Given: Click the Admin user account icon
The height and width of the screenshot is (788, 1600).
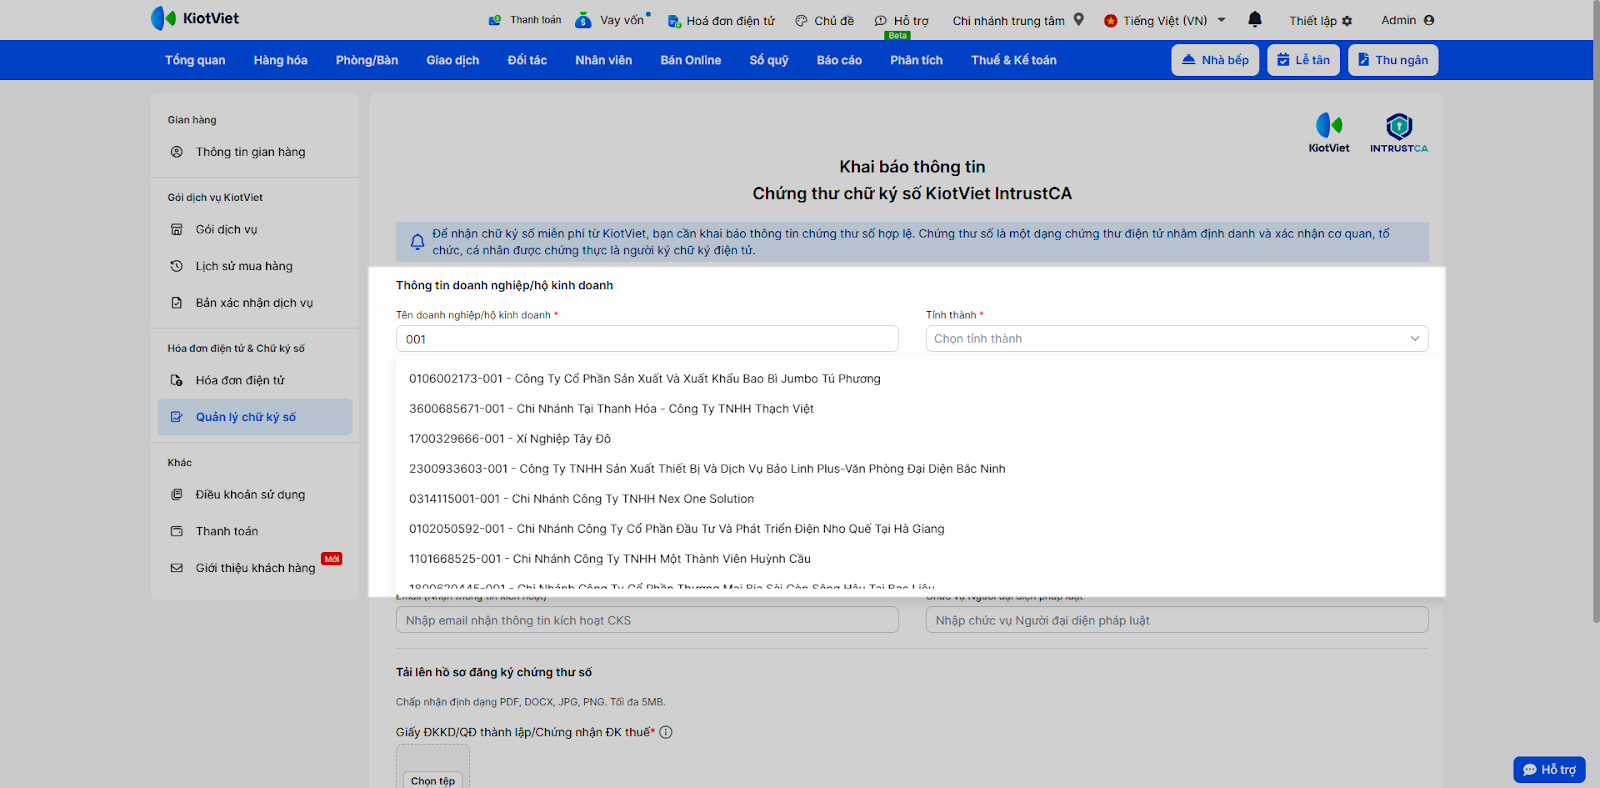Looking at the screenshot, I should coord(1429,20).
